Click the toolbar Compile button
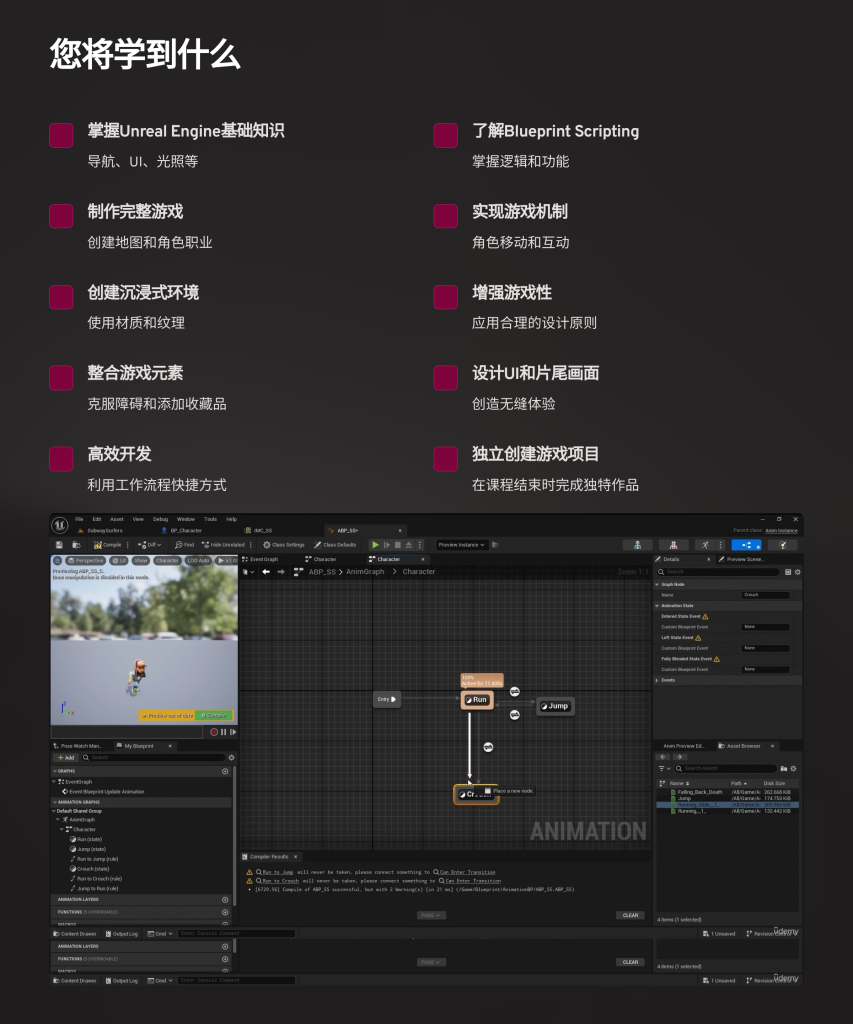Screen dimensions: 853x1024 [x=108, y=545]
